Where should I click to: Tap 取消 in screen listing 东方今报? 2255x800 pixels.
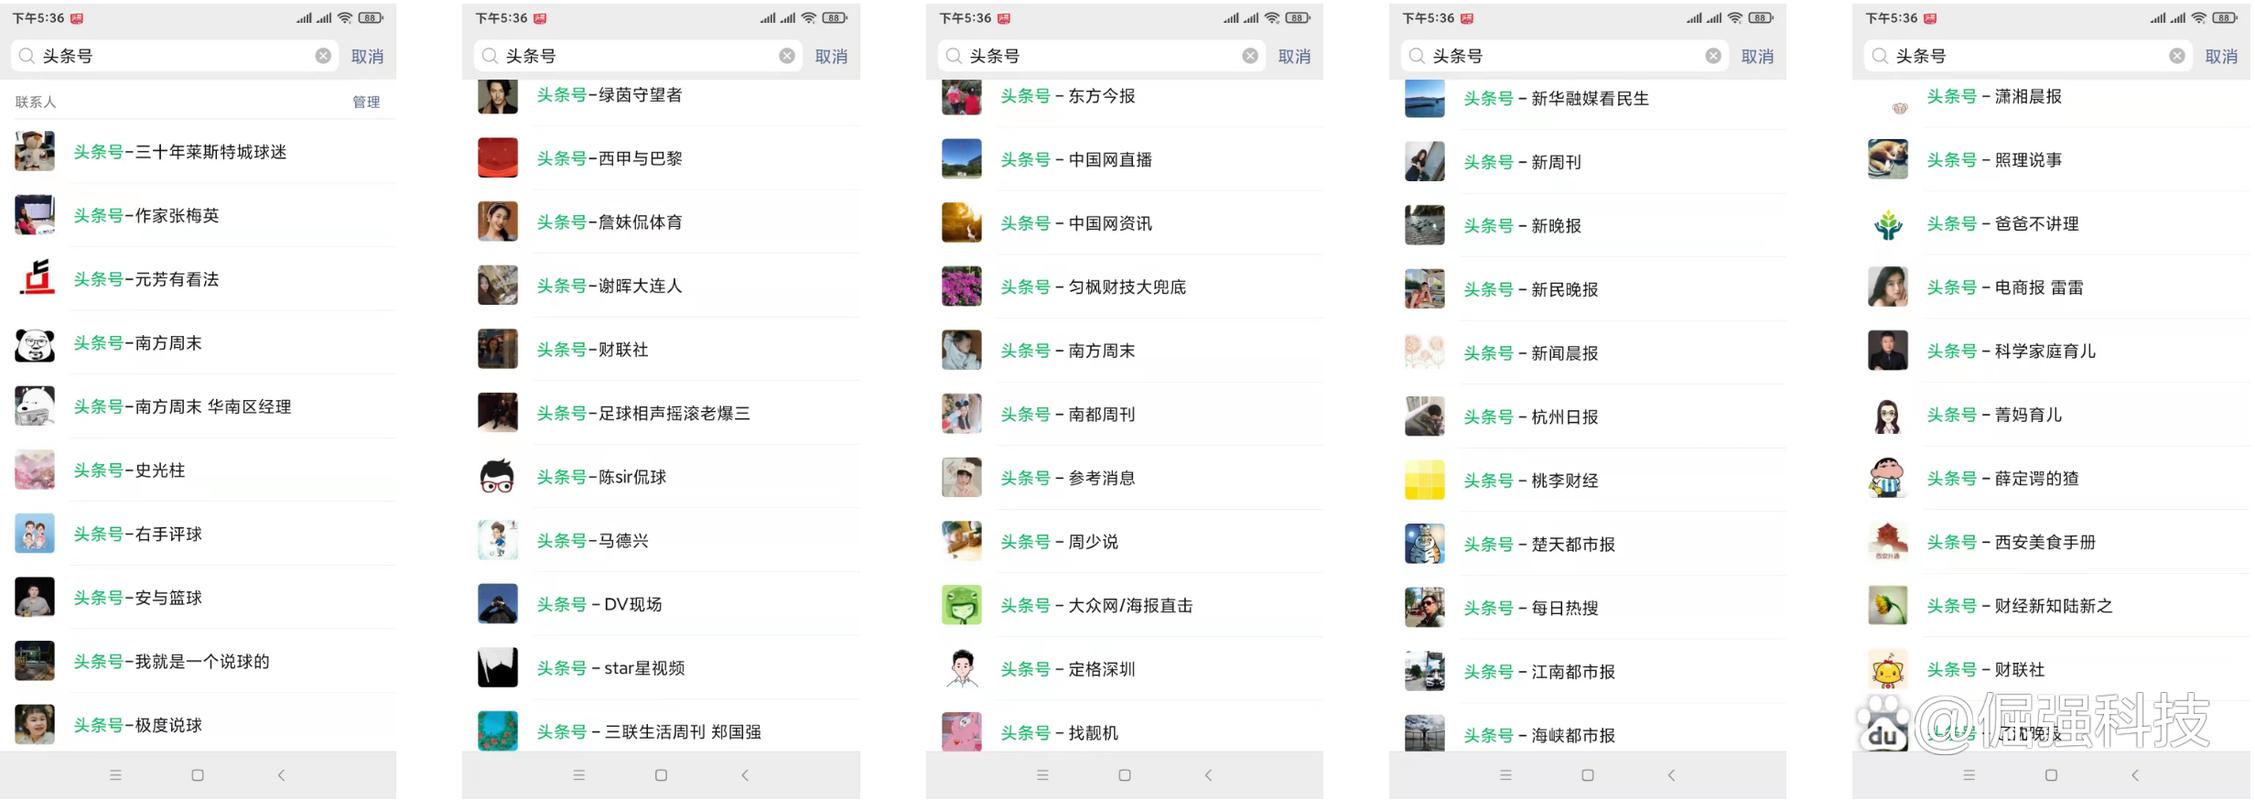1294,56
